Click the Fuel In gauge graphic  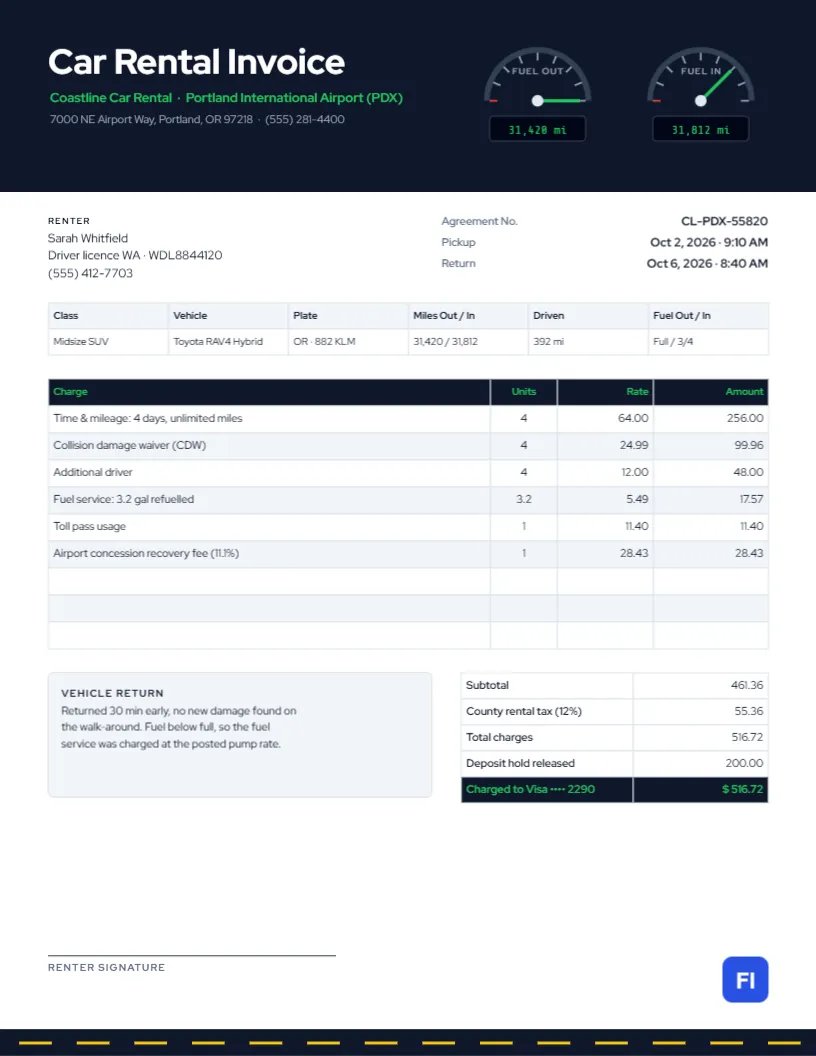tap(701, 77)
